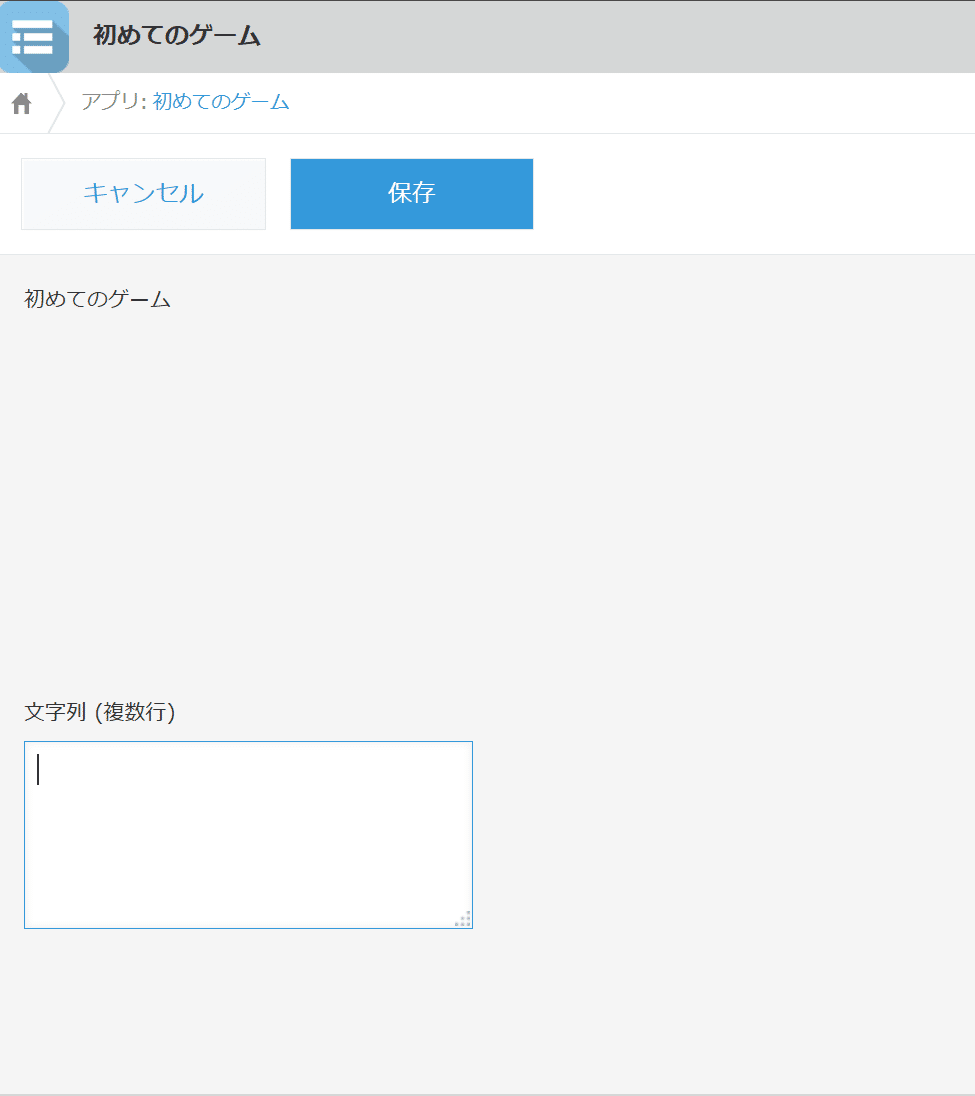The height and width of the screenshot is (1096, 975).
Task: Click the キャンセル button
Action: coord(143,194)
